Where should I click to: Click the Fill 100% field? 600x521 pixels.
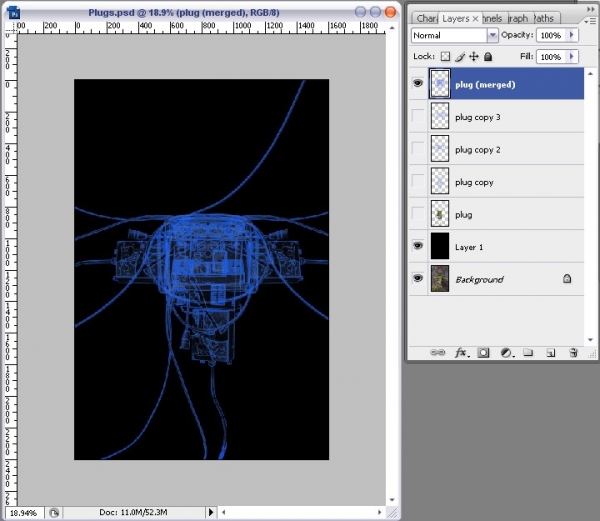pos(551,57)
